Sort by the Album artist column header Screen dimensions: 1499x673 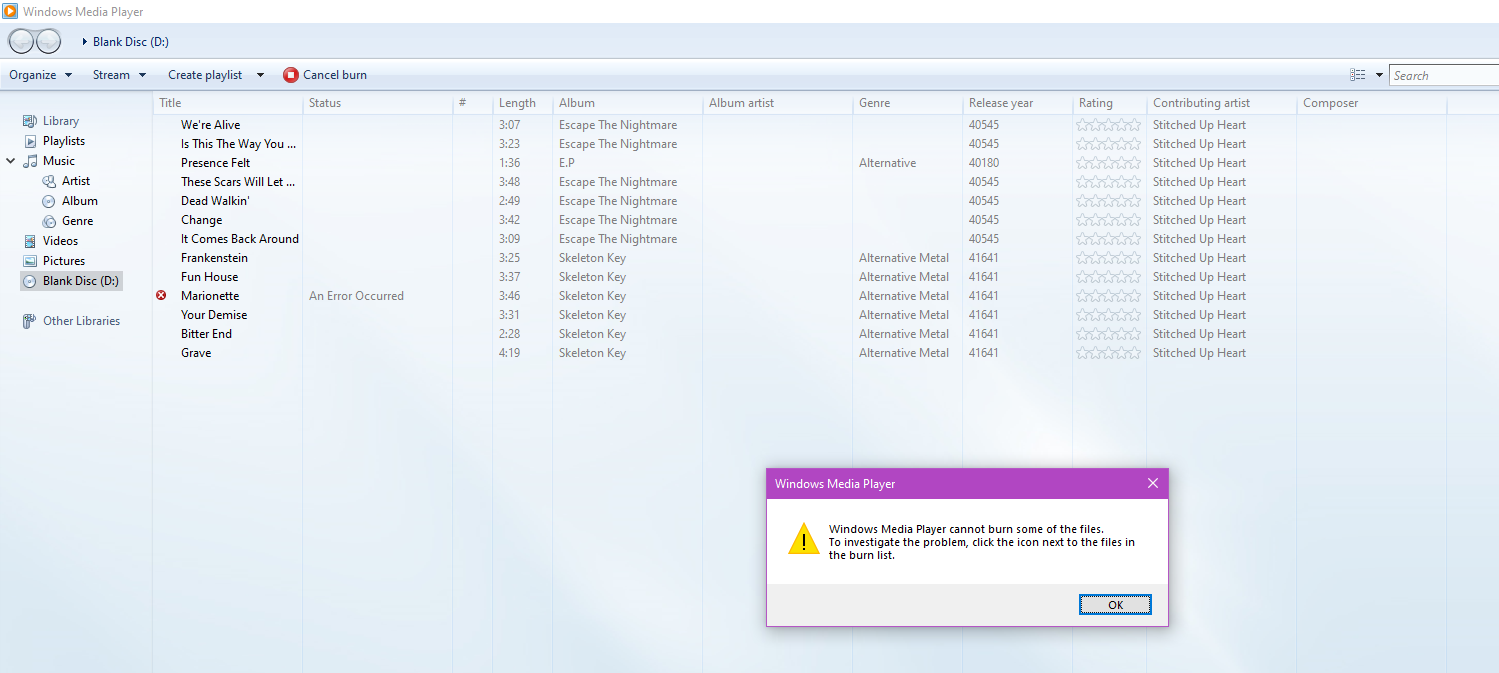[x=778, y=103]
